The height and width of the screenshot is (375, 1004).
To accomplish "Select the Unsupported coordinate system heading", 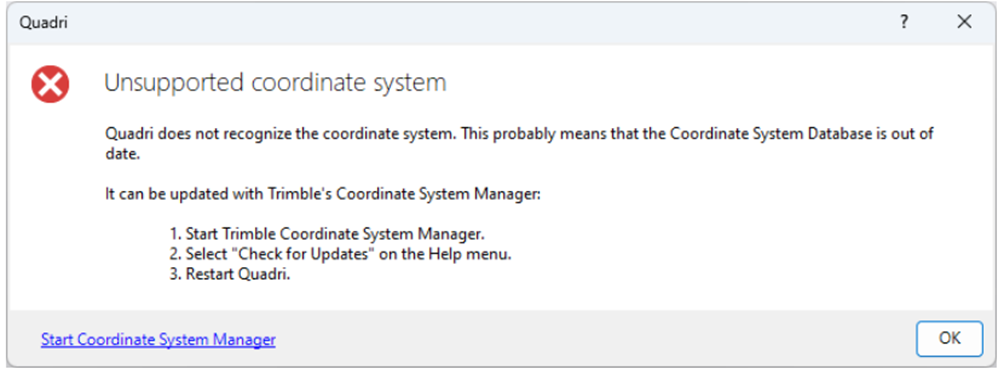I will point(275,83).
